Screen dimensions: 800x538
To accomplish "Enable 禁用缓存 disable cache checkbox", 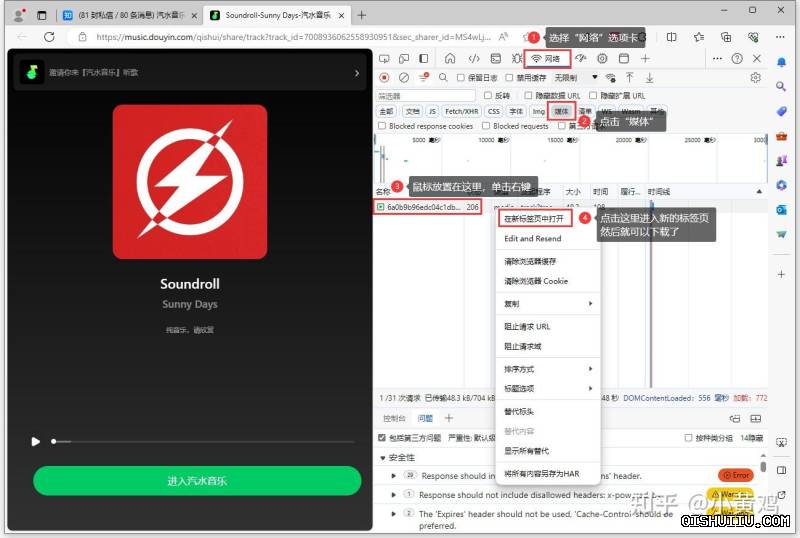I will (x=509, y=78).
